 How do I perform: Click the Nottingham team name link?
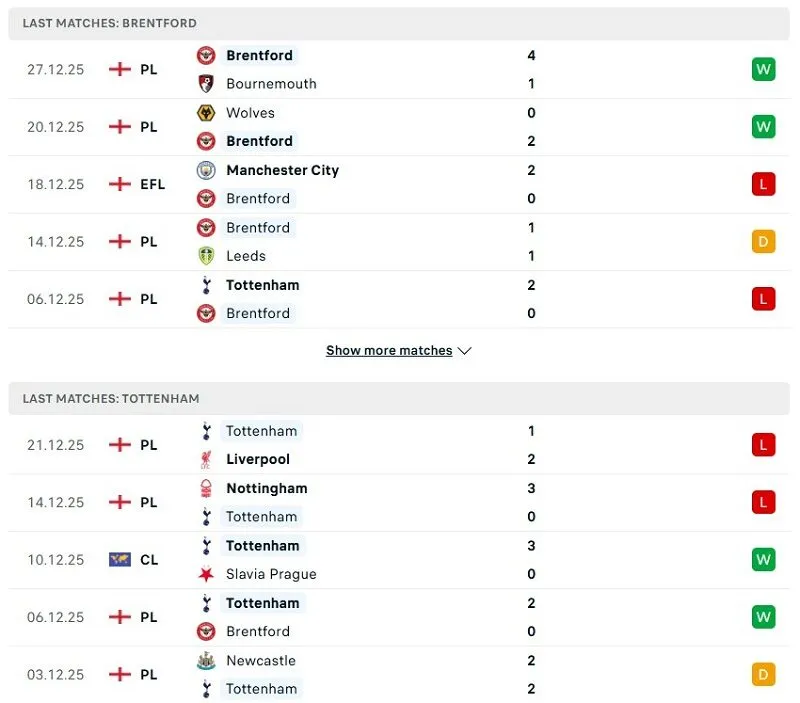(x=266, y=488)
